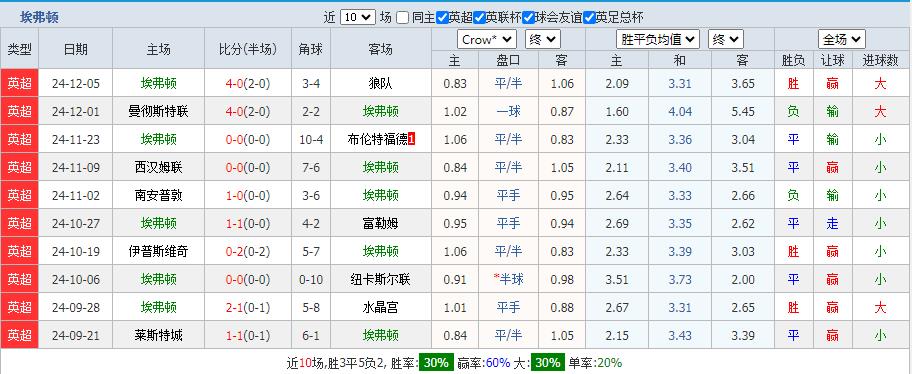
Task: Click the 富勒姆 away team
Action: pyautogui.click(x=380, y=223)
